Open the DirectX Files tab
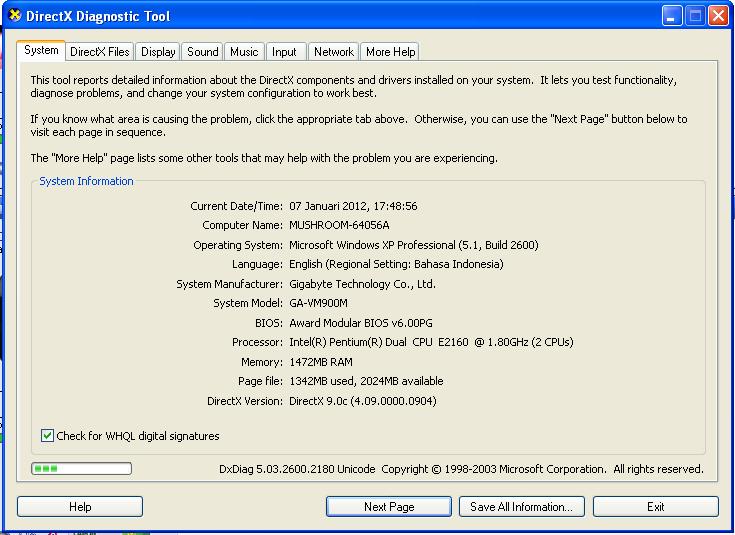This screenshot has height=535, width=735. pyautogui.click(x=99, y=52)
